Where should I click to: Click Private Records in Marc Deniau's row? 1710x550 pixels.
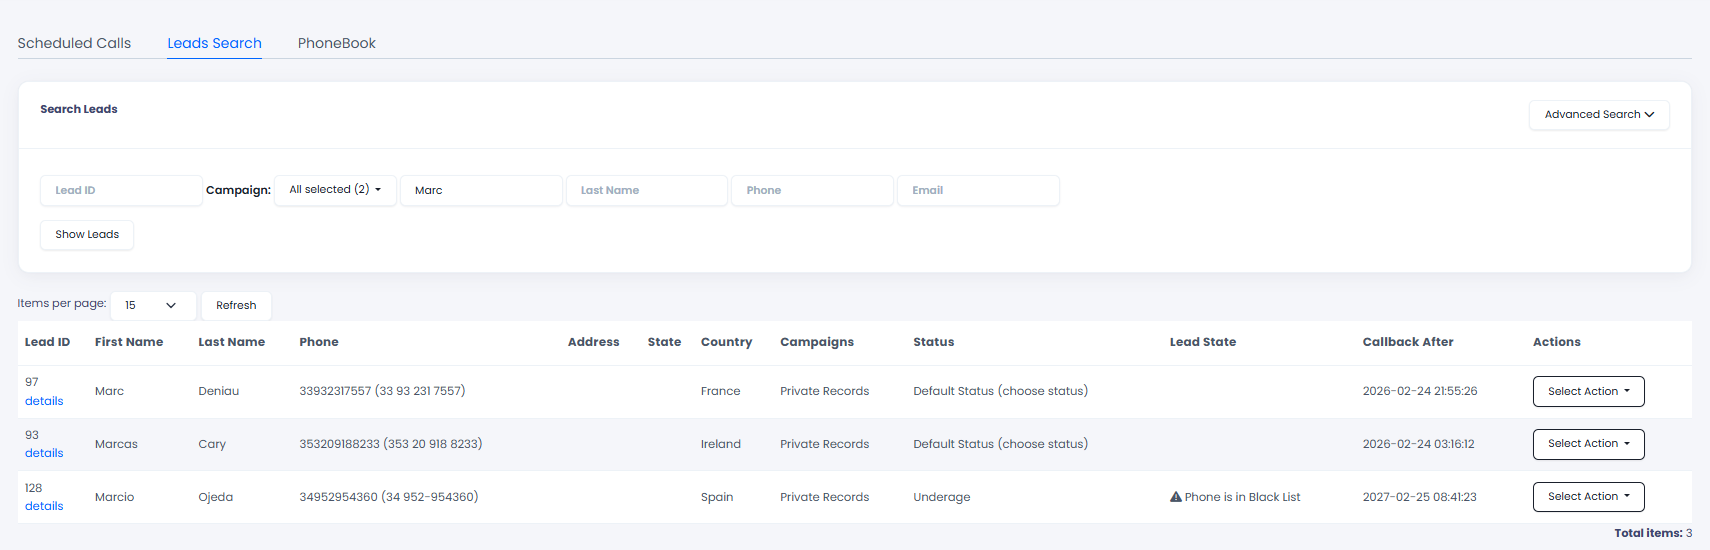click(825, 391)
